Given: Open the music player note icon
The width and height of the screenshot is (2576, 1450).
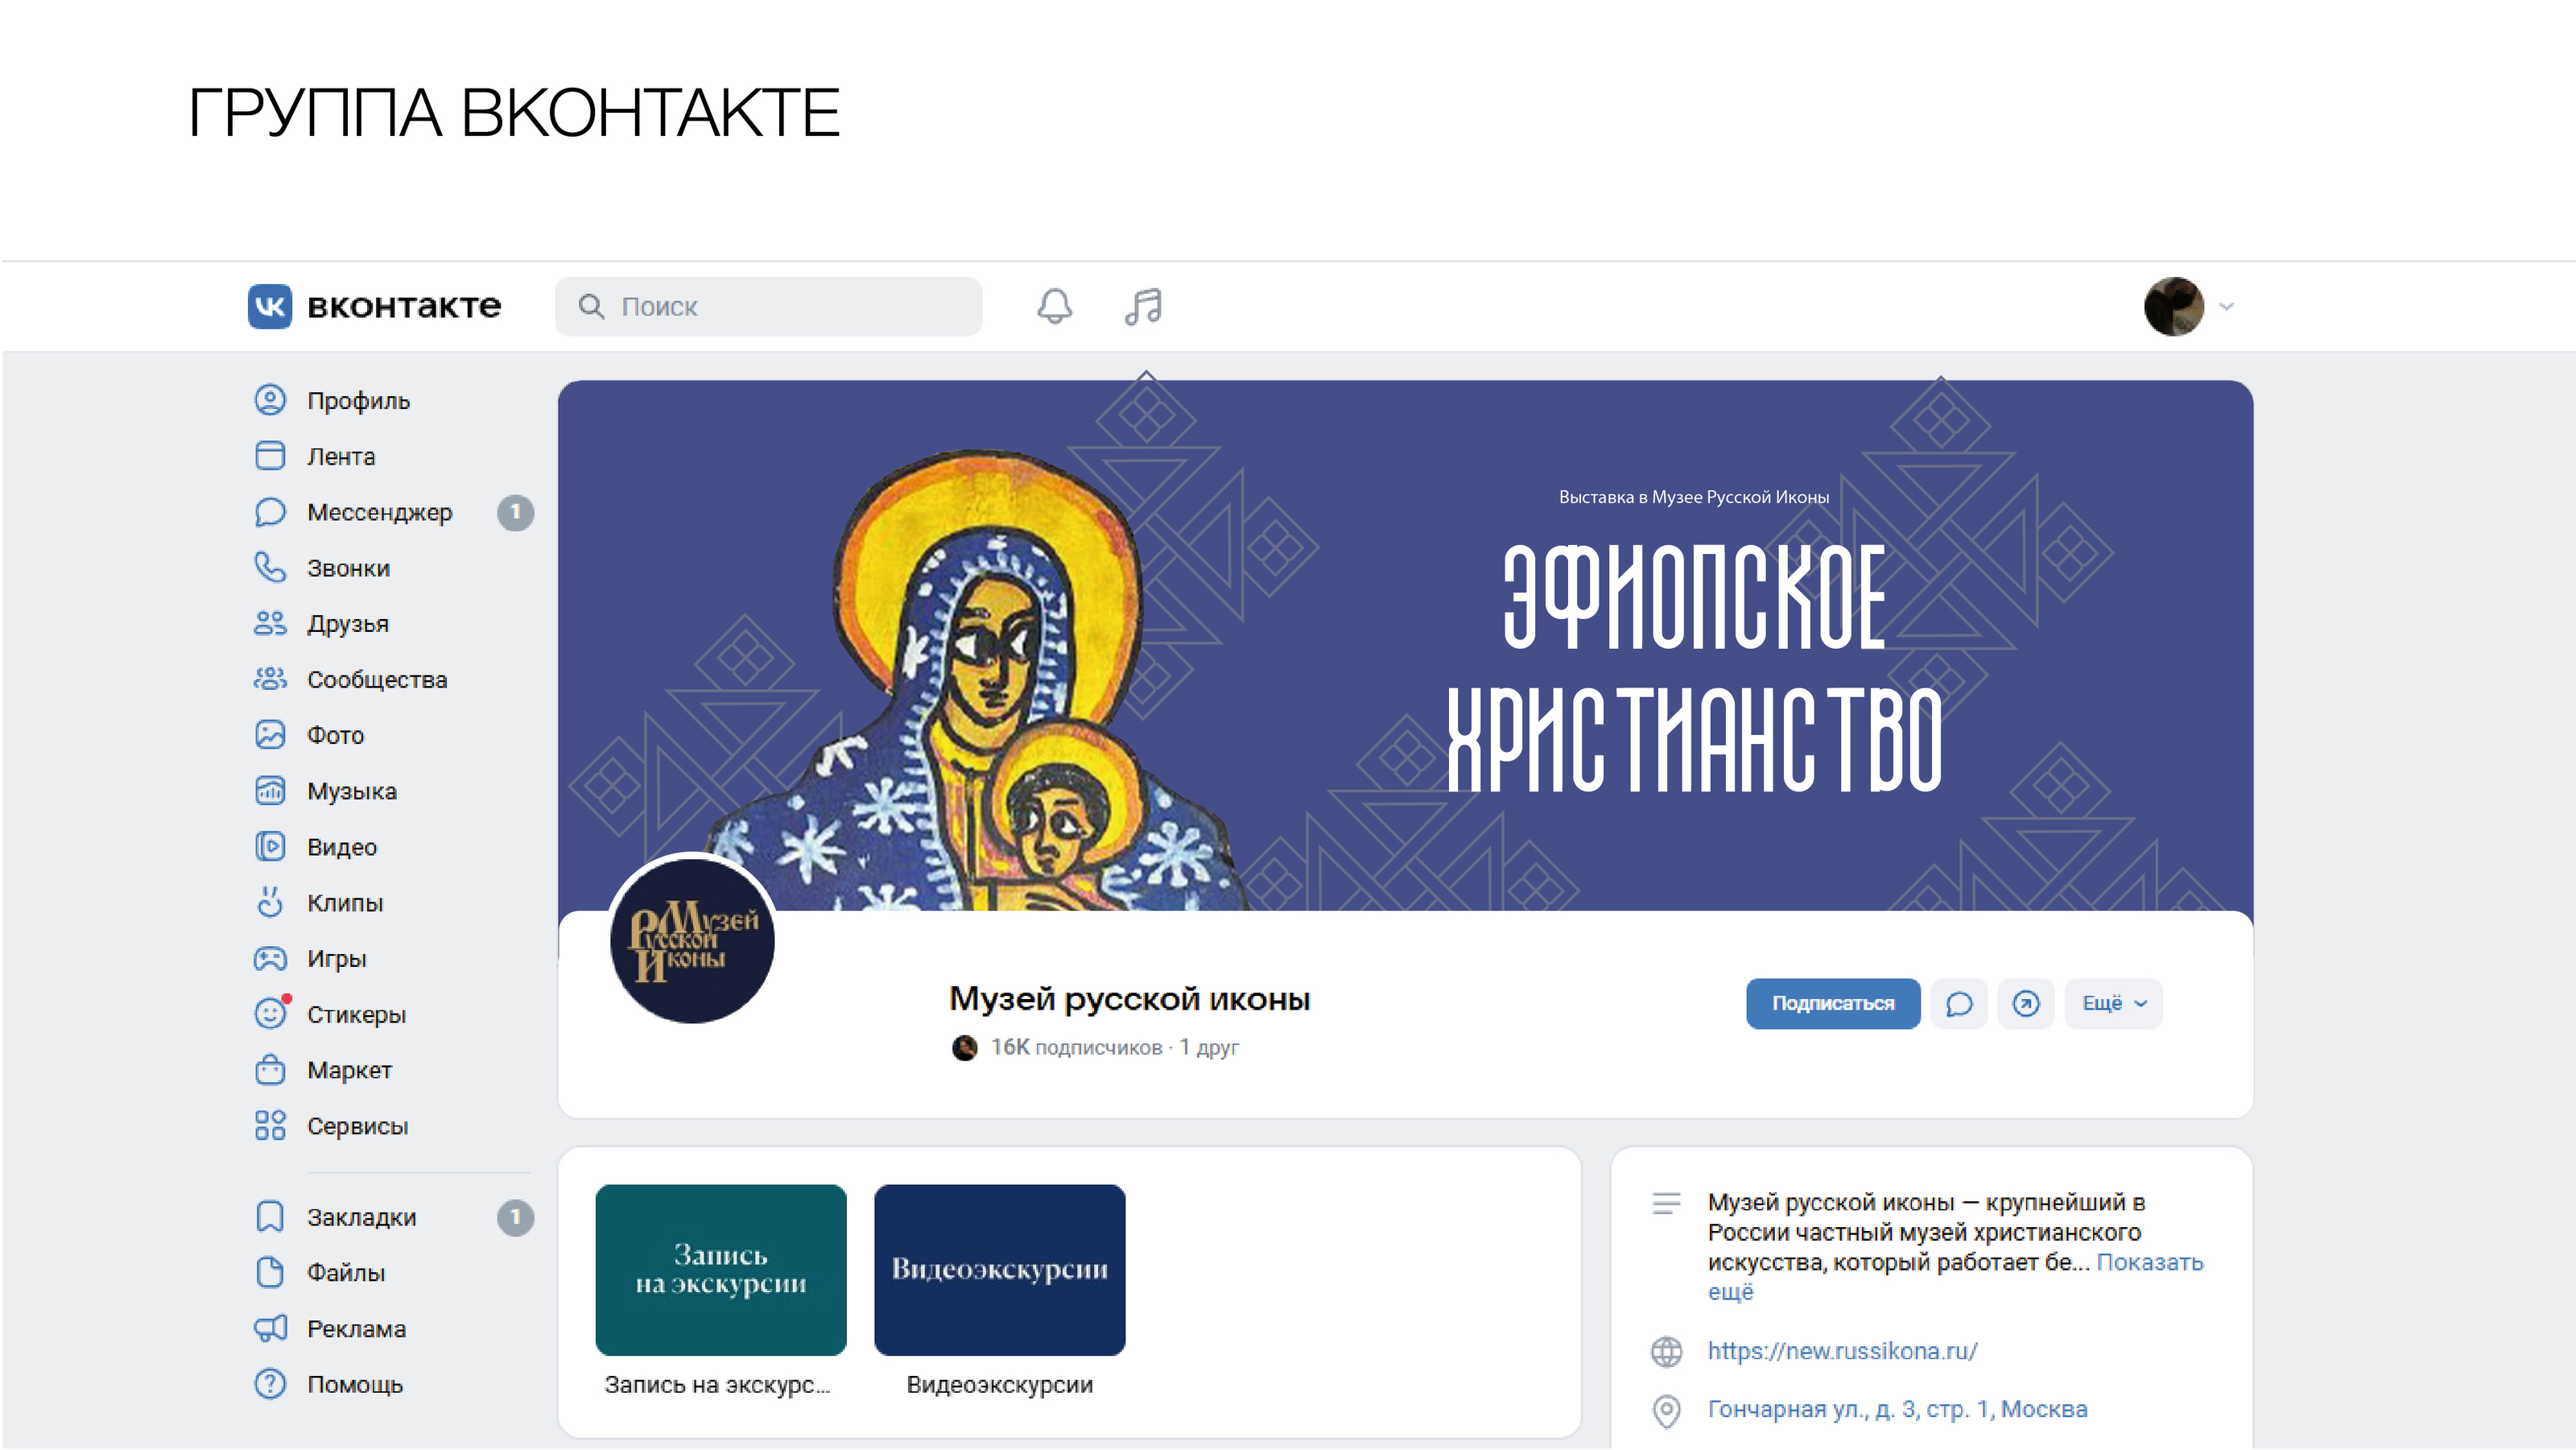Looking at the screenshot, I should click(1143, 306).
